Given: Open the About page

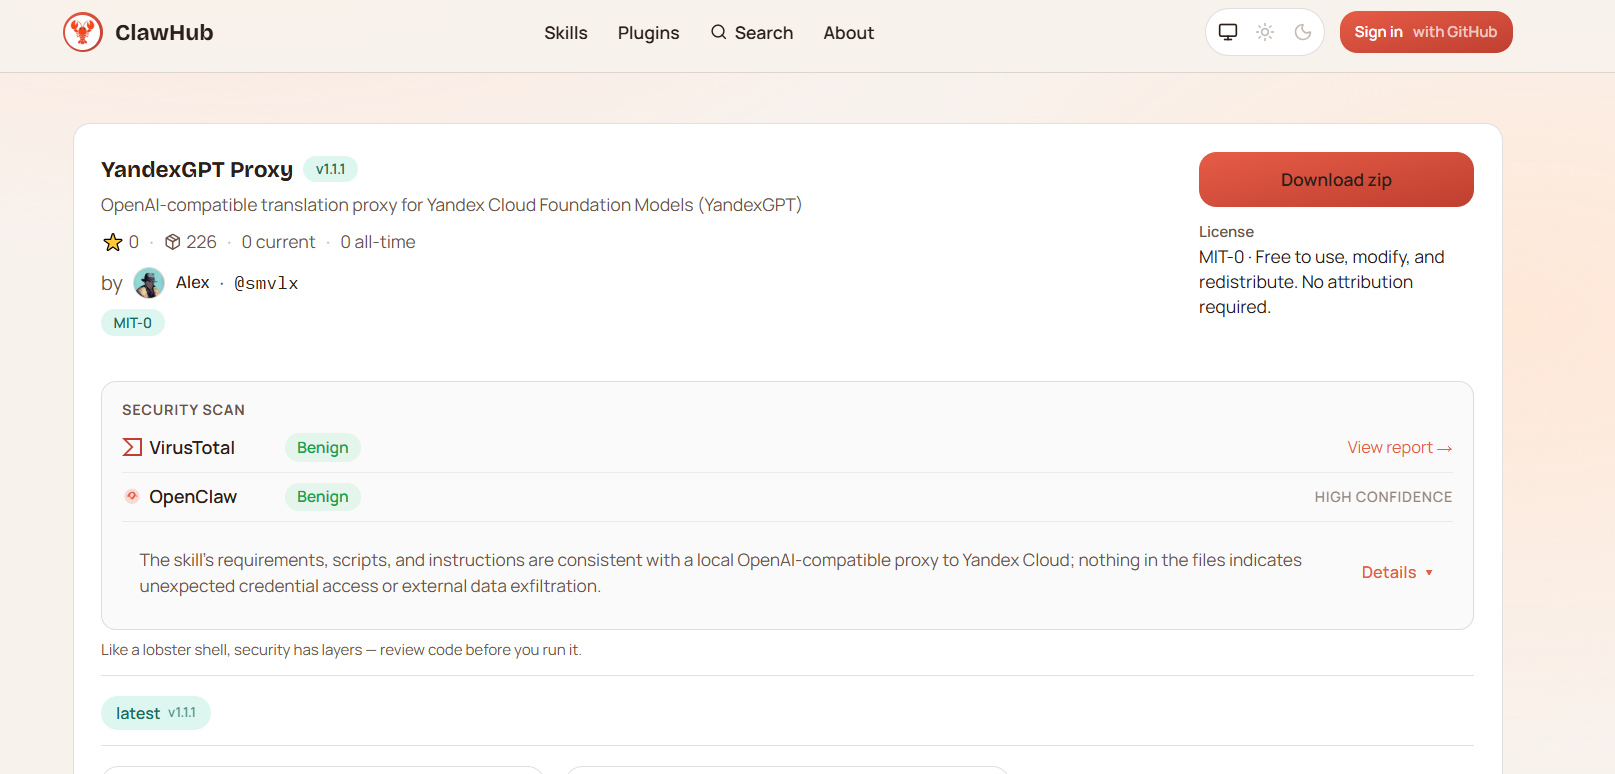Looking at the screenshot, I should (x=849, y=33).
